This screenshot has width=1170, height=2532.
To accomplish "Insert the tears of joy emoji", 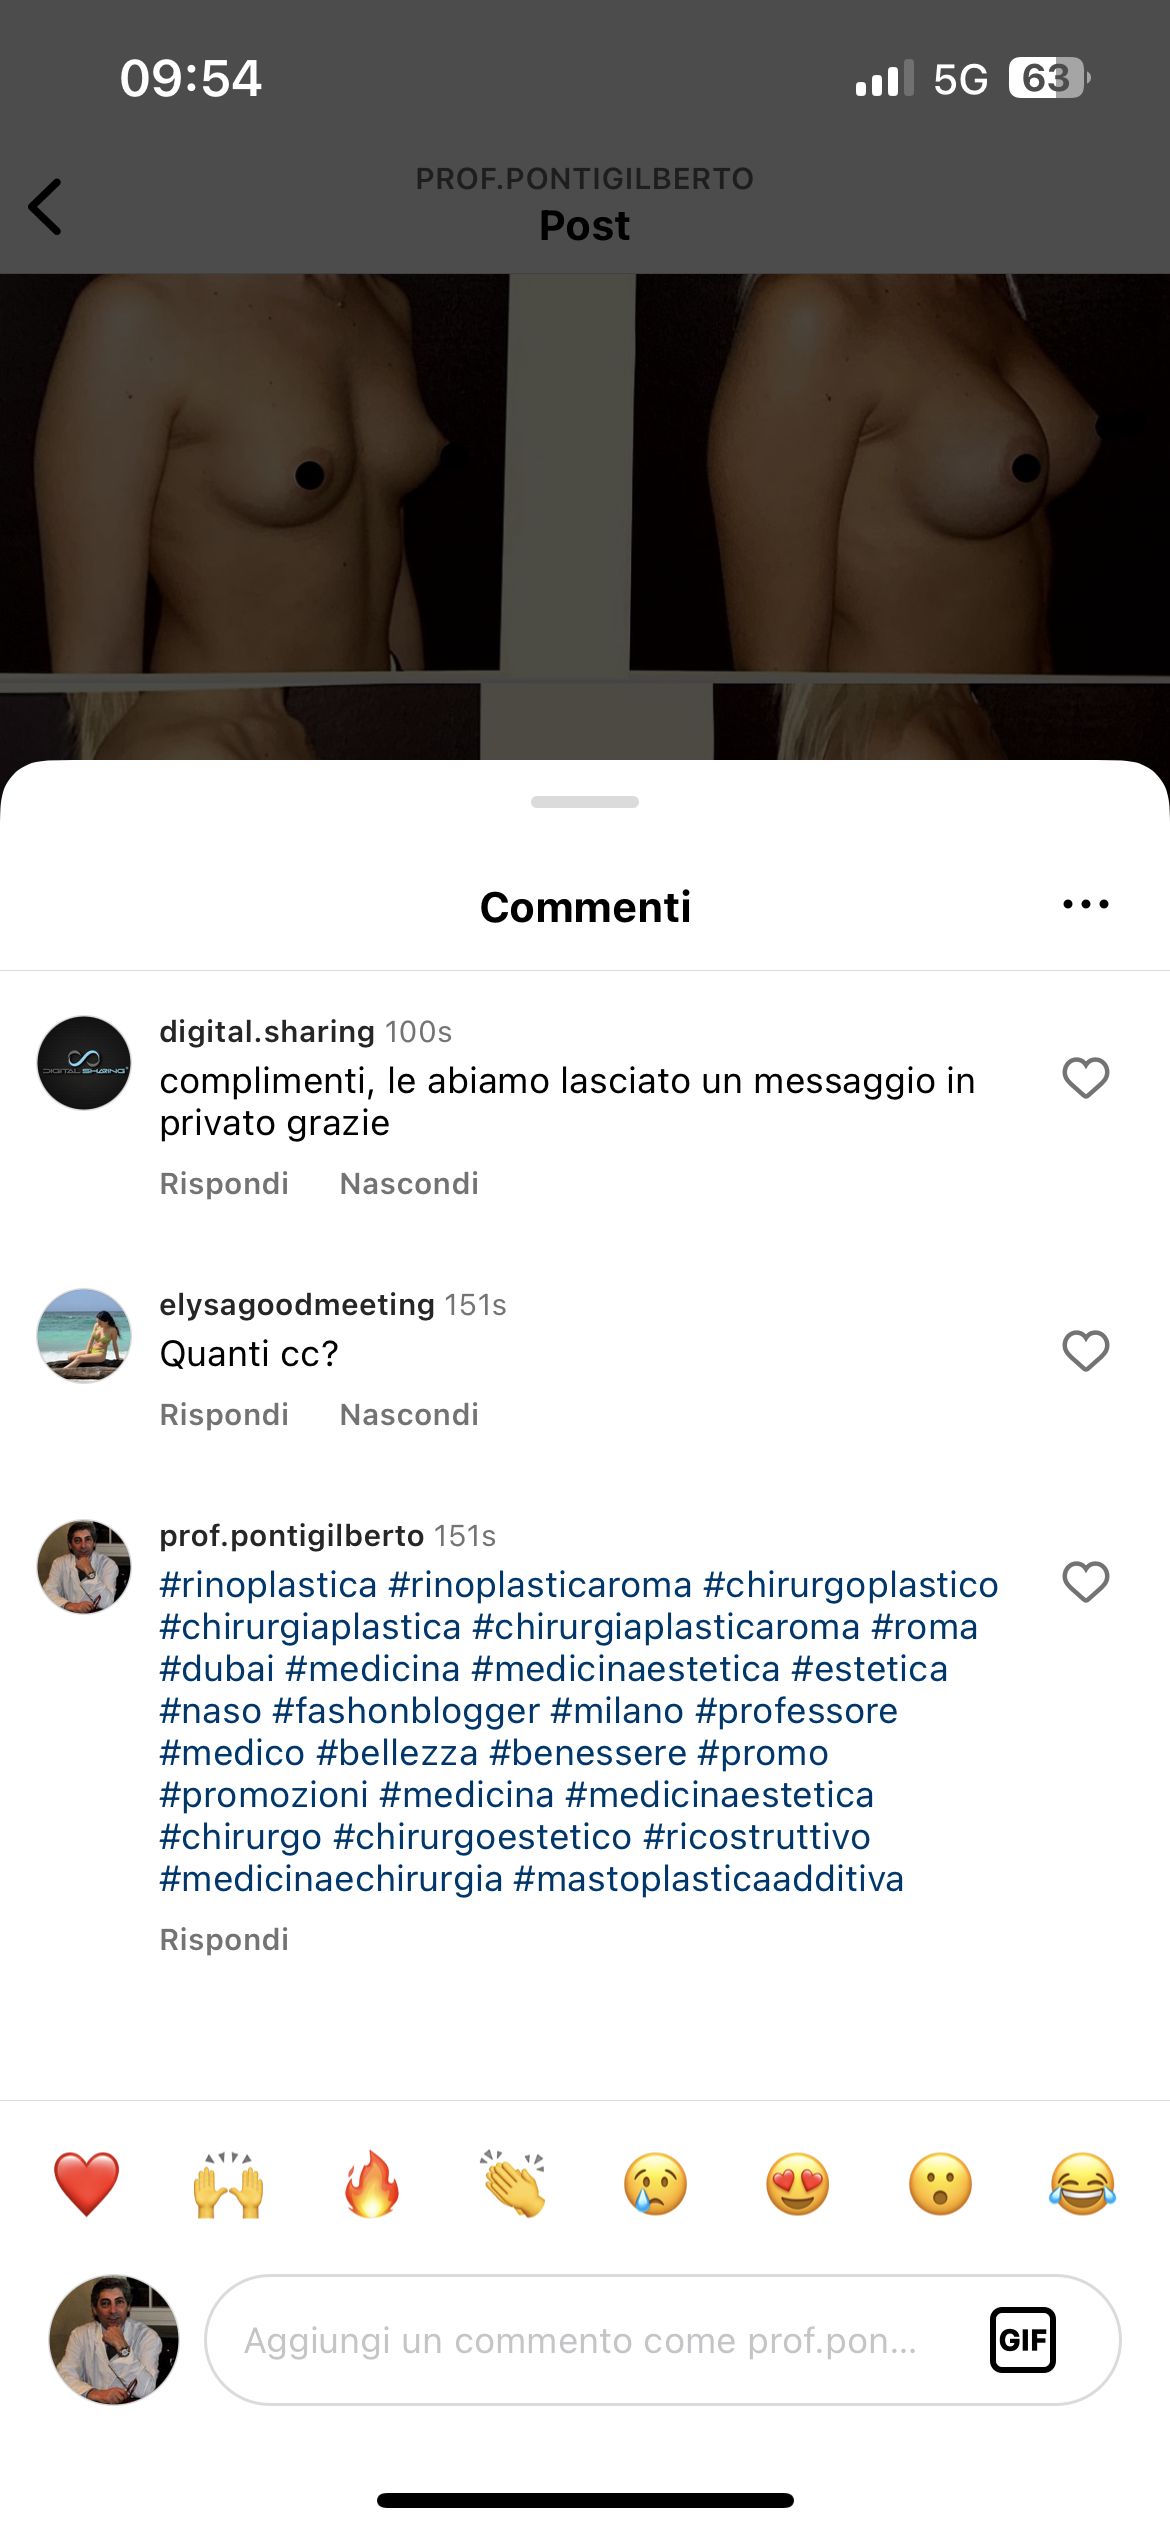I will tap(1082, 2184).
